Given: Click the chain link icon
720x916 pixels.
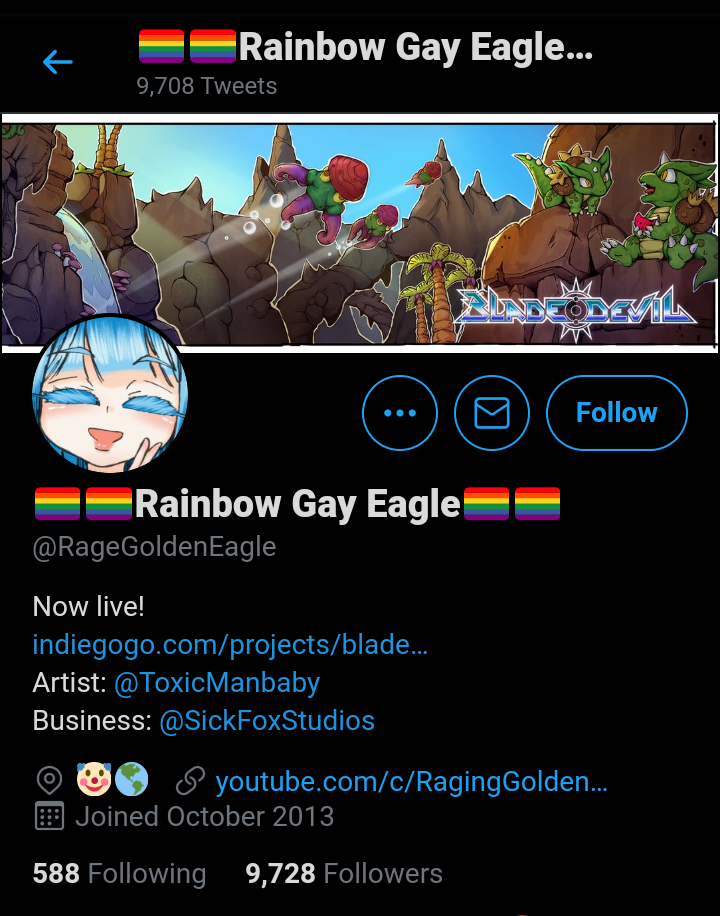Looking at the screenshot, I should point(191,781).
